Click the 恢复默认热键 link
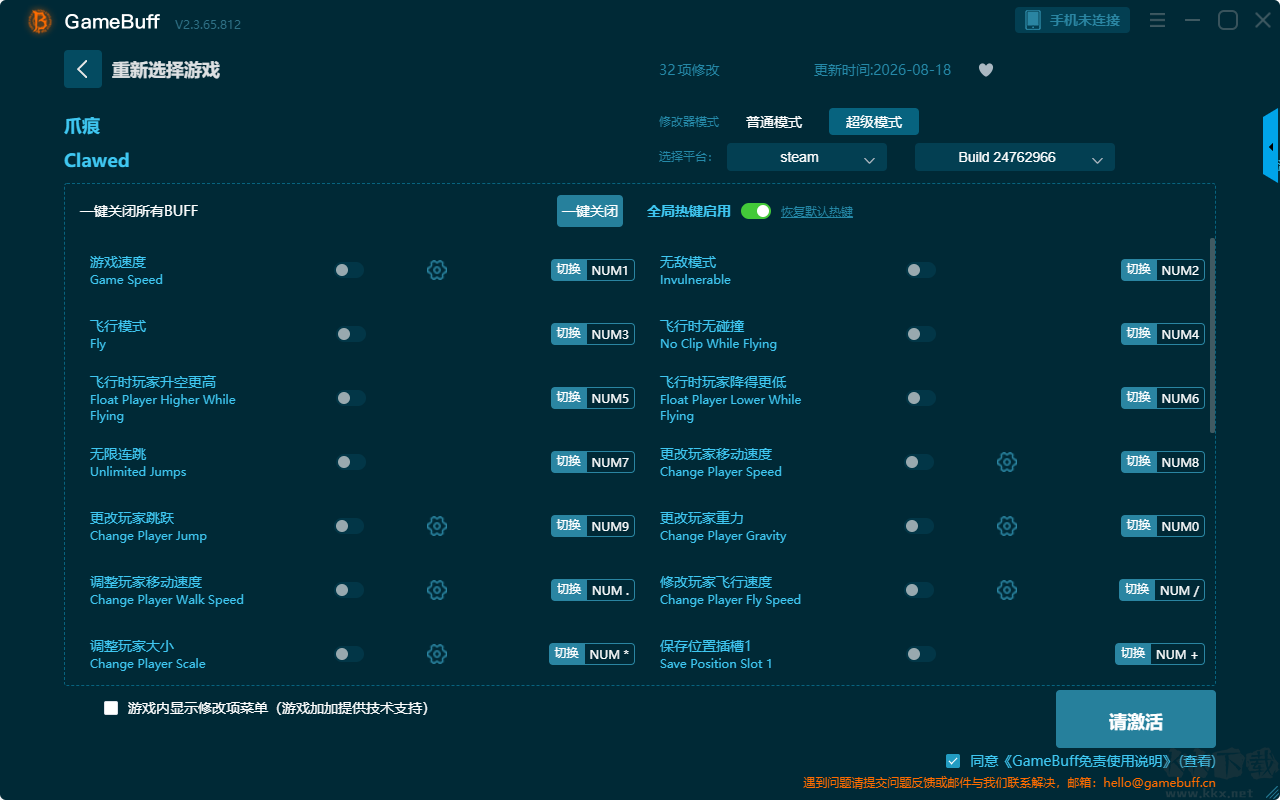The image size is (1280, 800). tap(817, 212)
